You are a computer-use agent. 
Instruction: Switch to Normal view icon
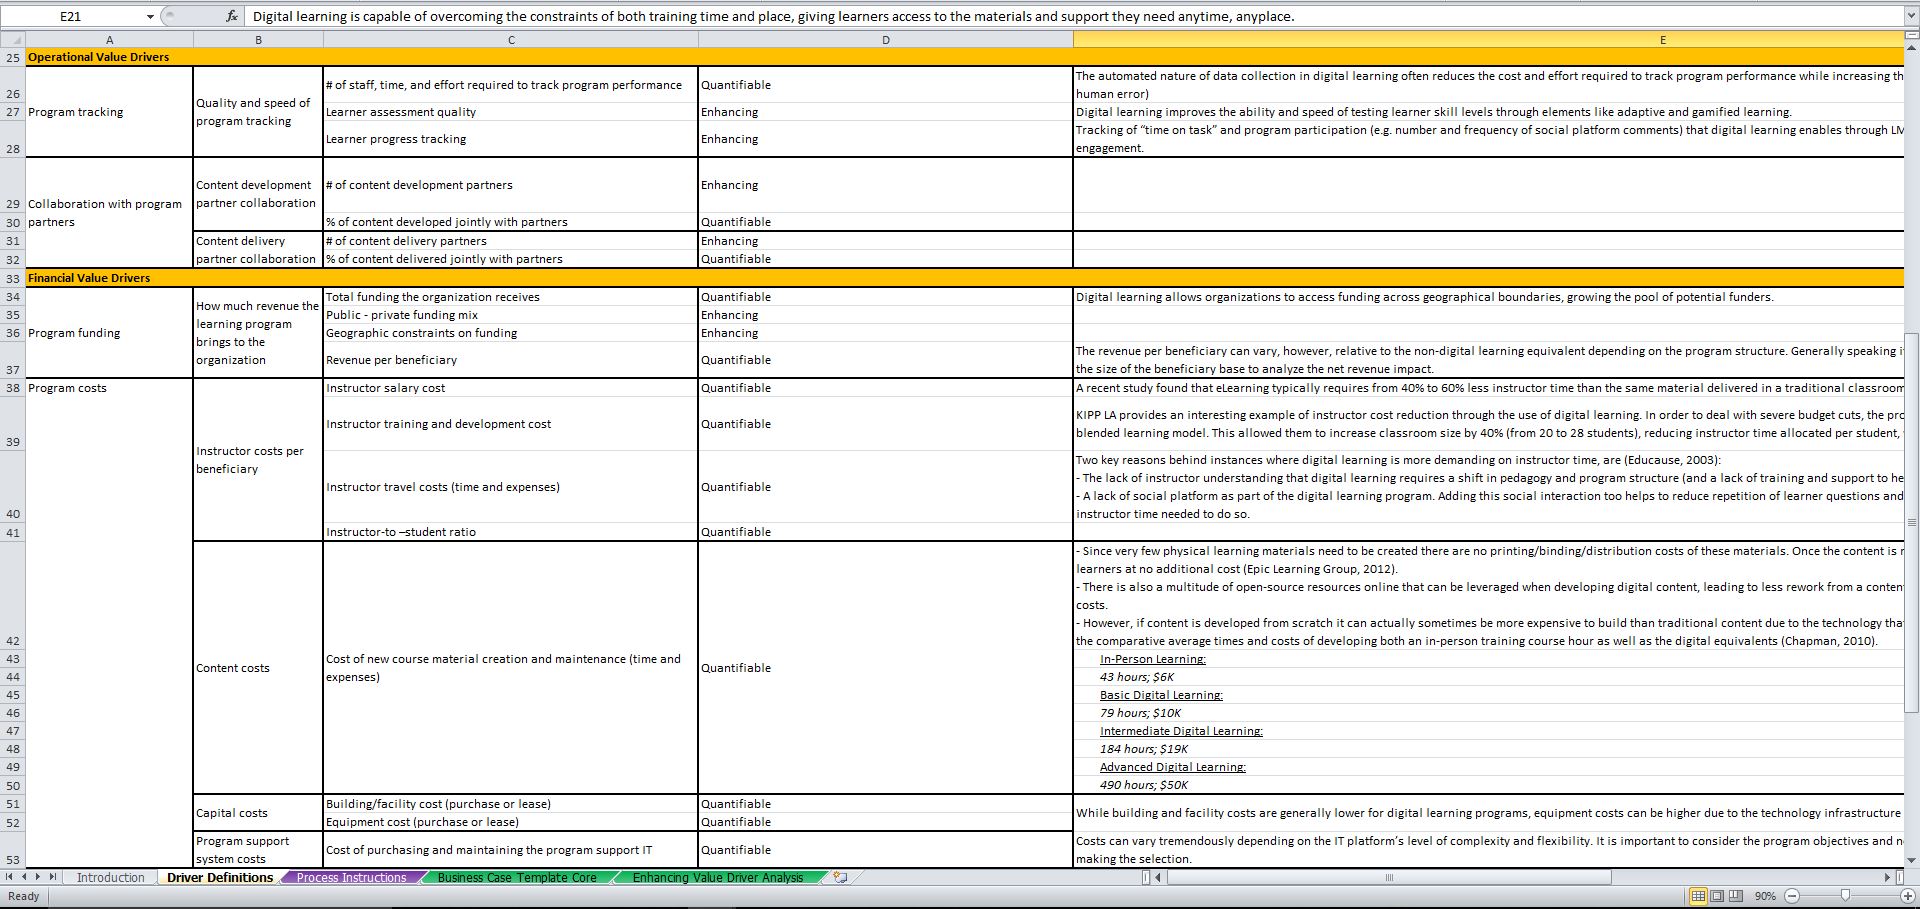tap(1698, 895)
